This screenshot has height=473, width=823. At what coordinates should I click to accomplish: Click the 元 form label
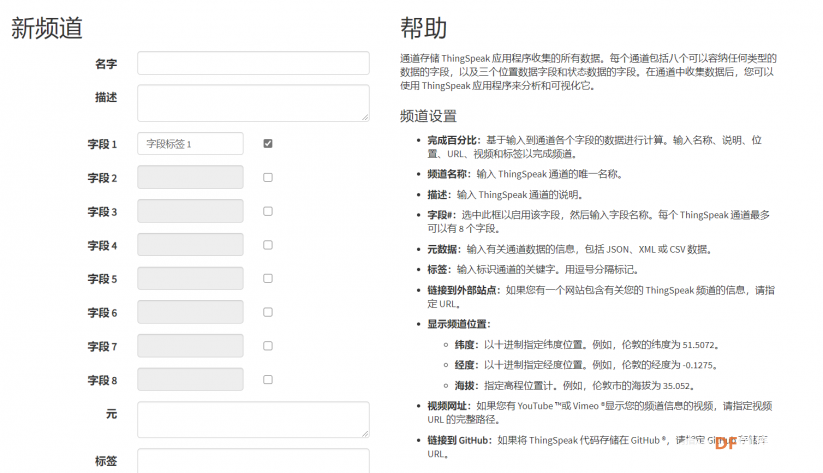[x=111, y=414]
